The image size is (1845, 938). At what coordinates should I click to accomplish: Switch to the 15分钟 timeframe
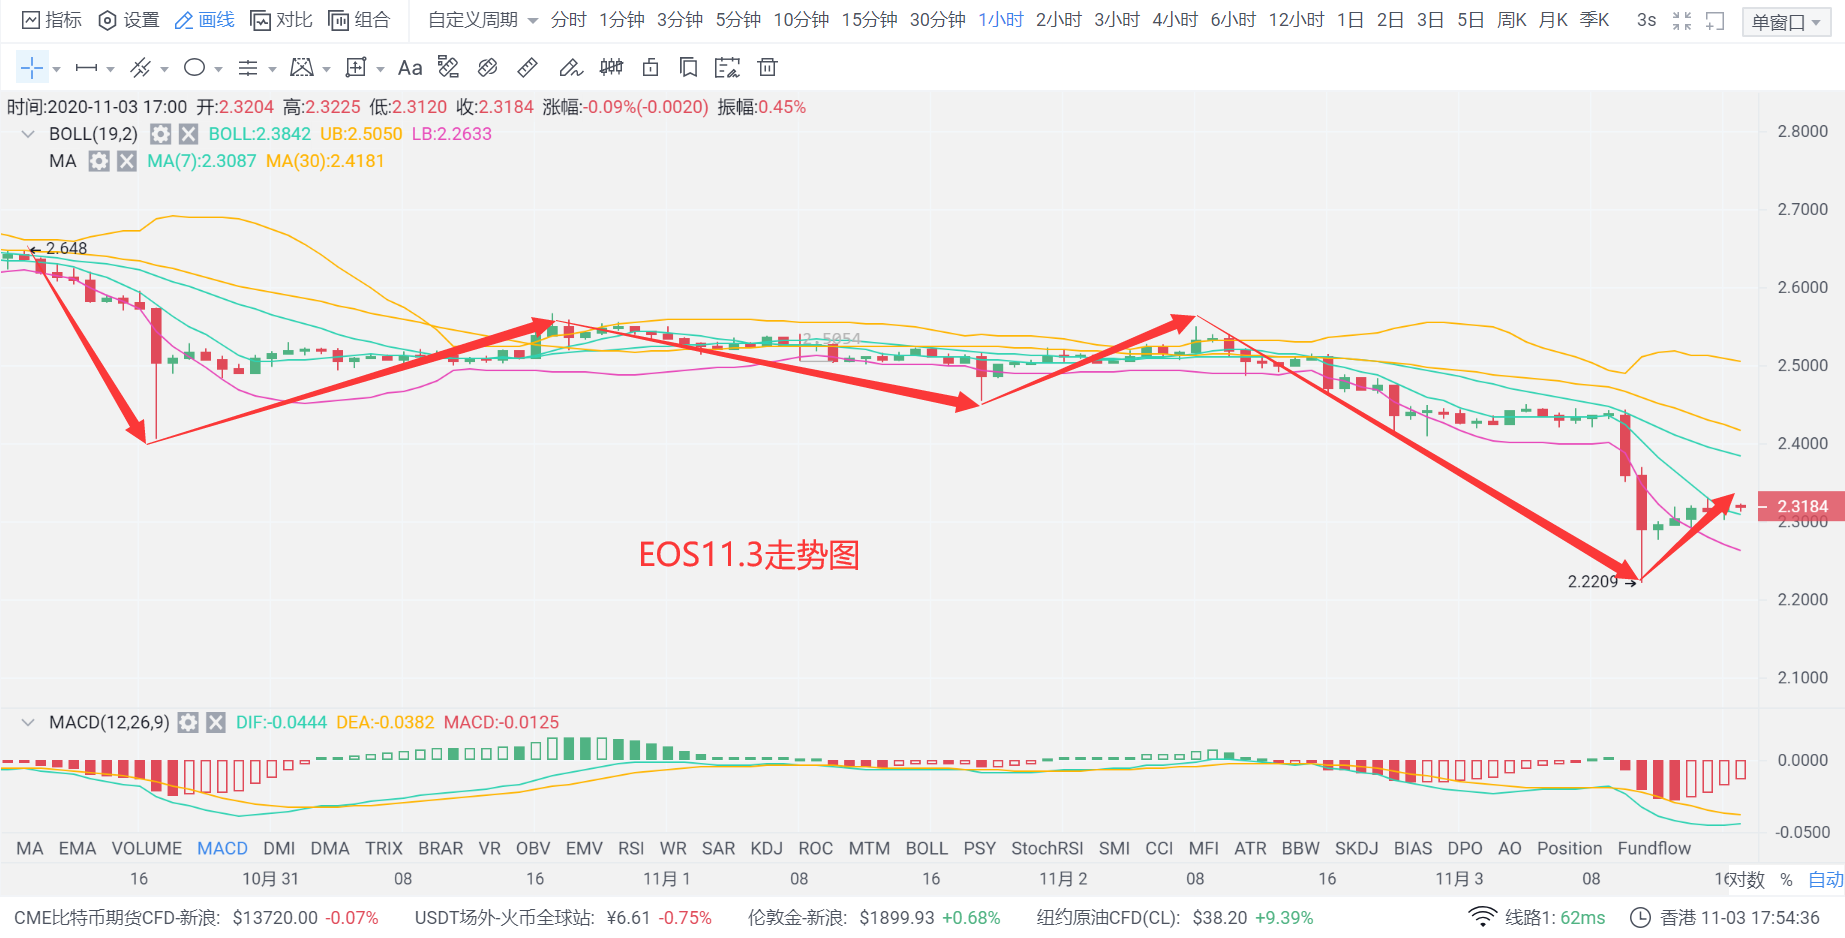[870, 20]
